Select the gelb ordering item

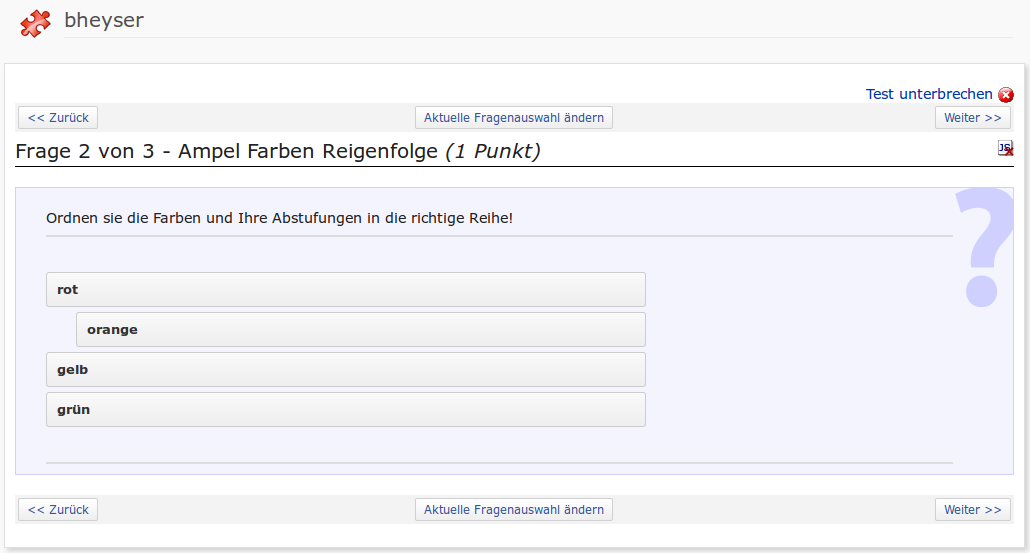[345, 370]
